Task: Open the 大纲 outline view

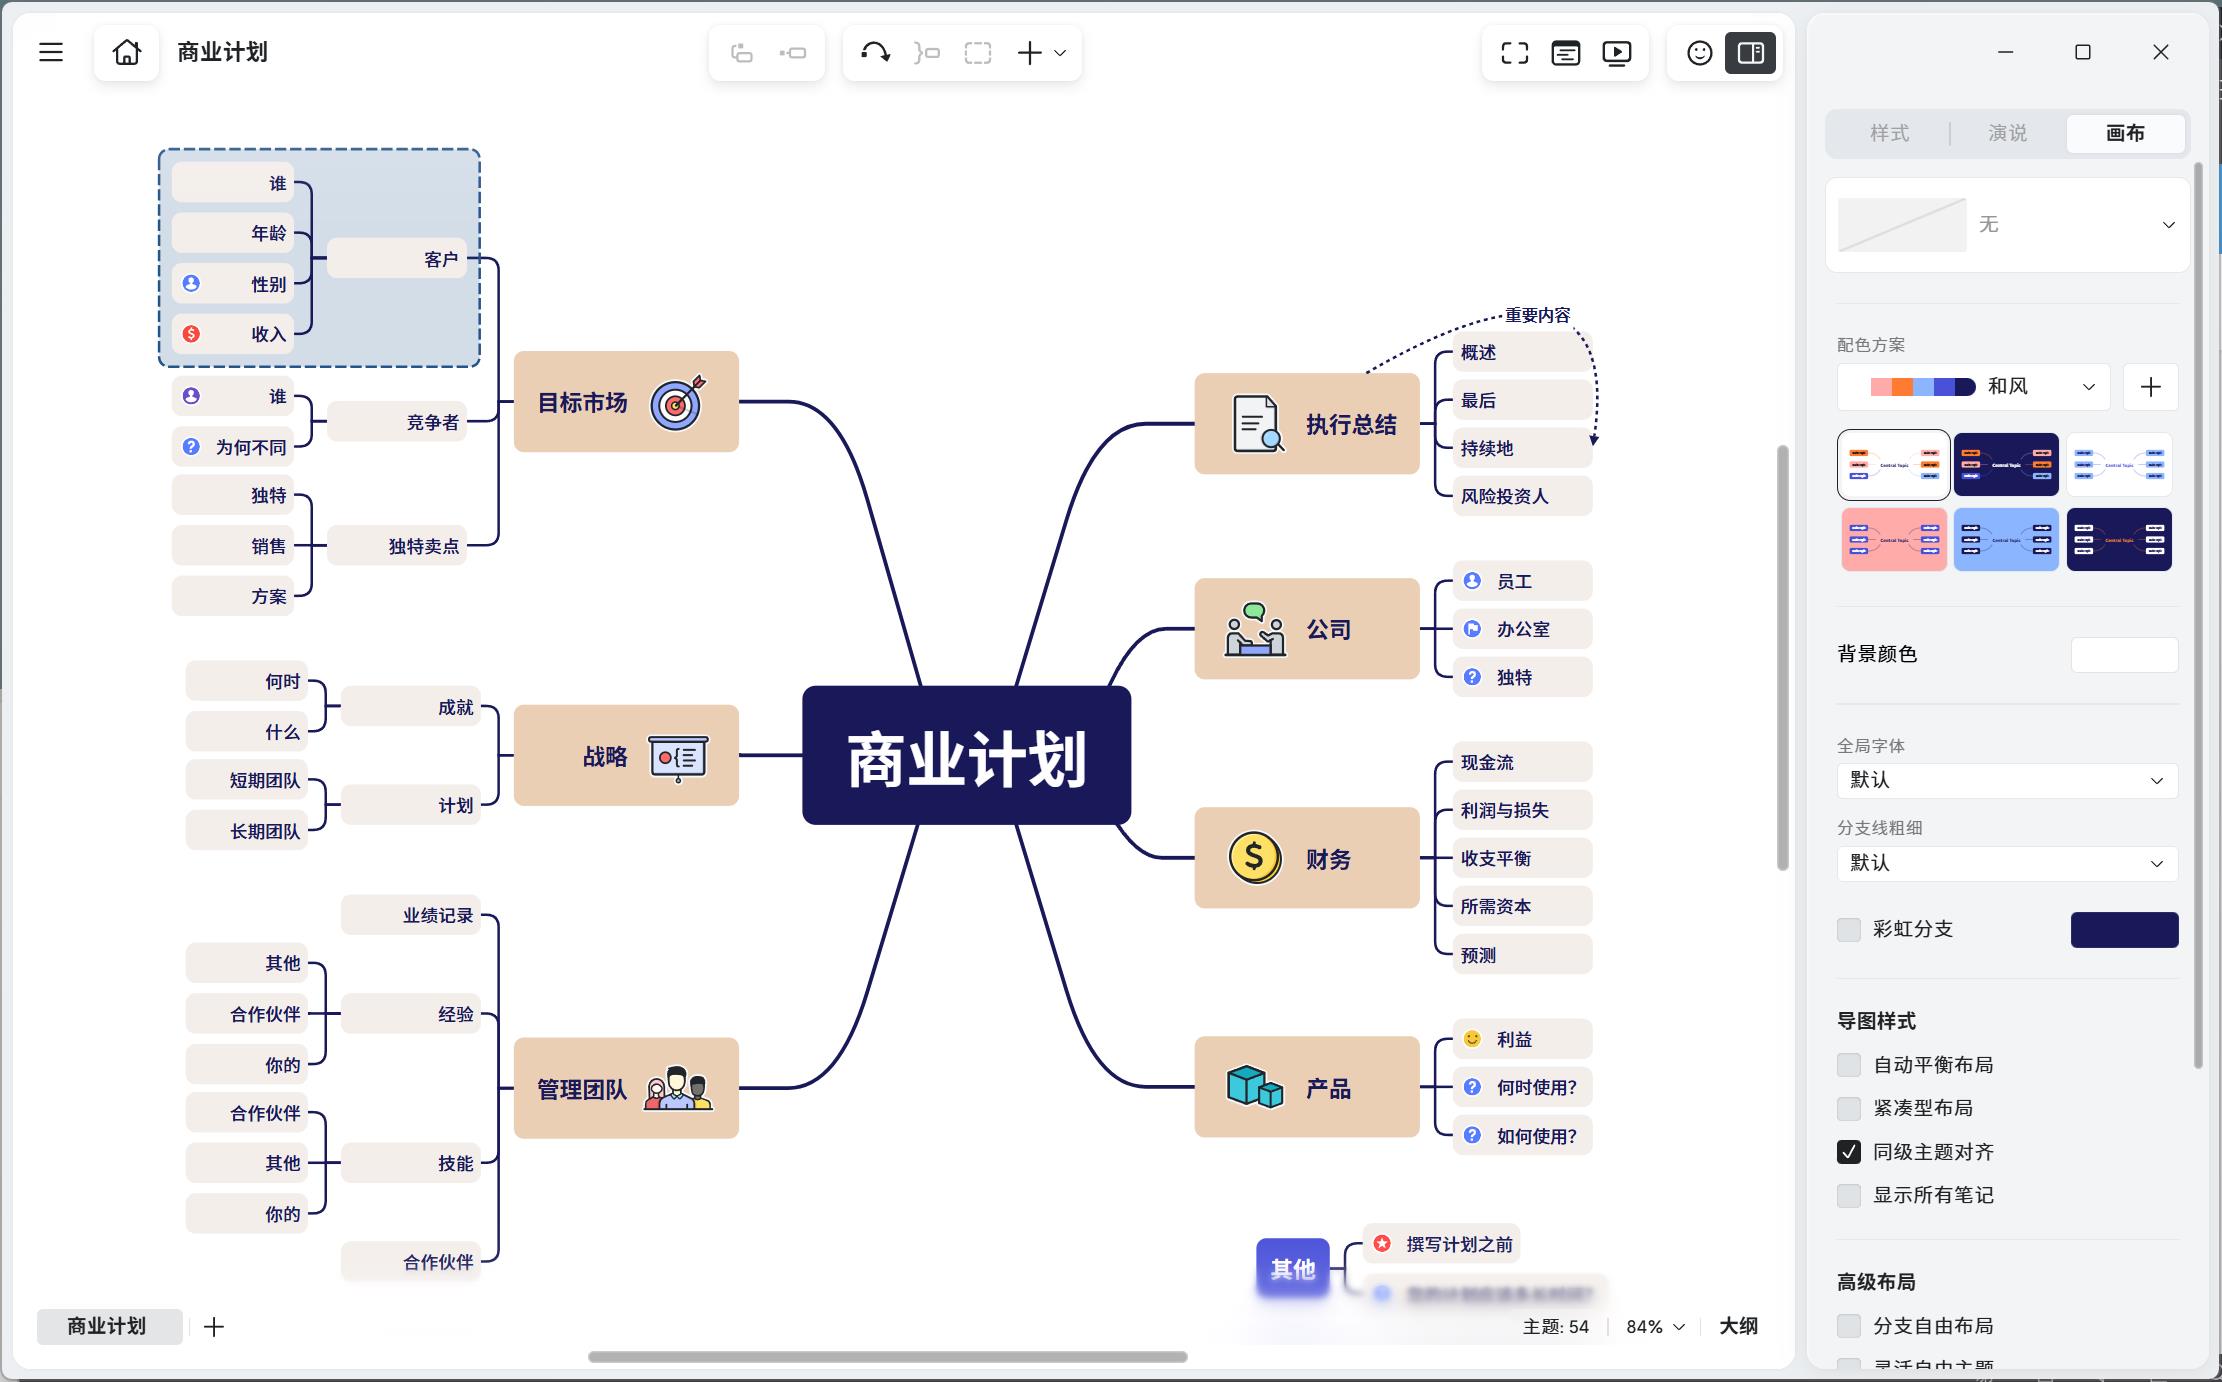Action: click(x=1738, y=1326)
